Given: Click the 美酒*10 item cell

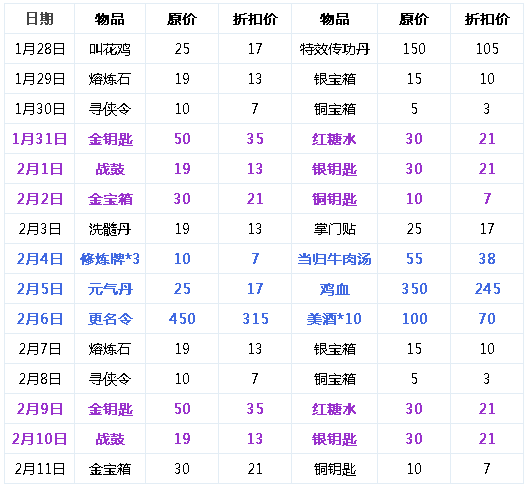Looking at the screenshot, I should point(334,319).
